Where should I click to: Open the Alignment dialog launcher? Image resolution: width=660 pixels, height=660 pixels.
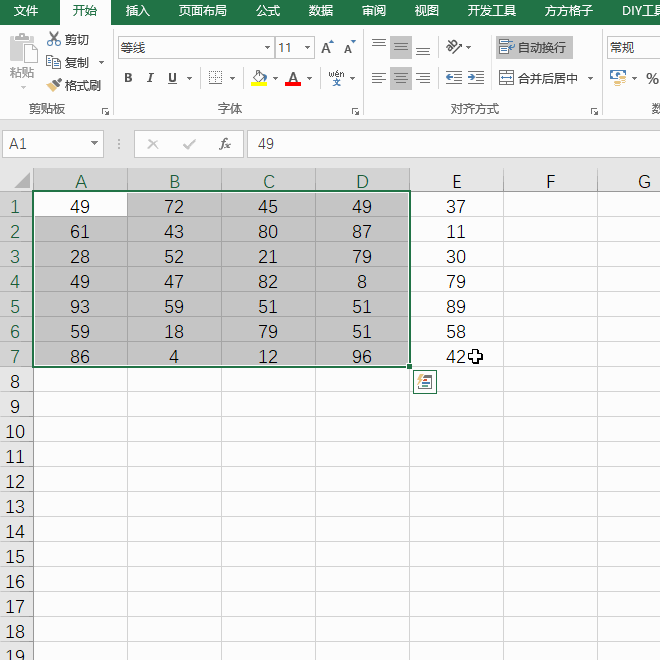(x=594, y=111)
